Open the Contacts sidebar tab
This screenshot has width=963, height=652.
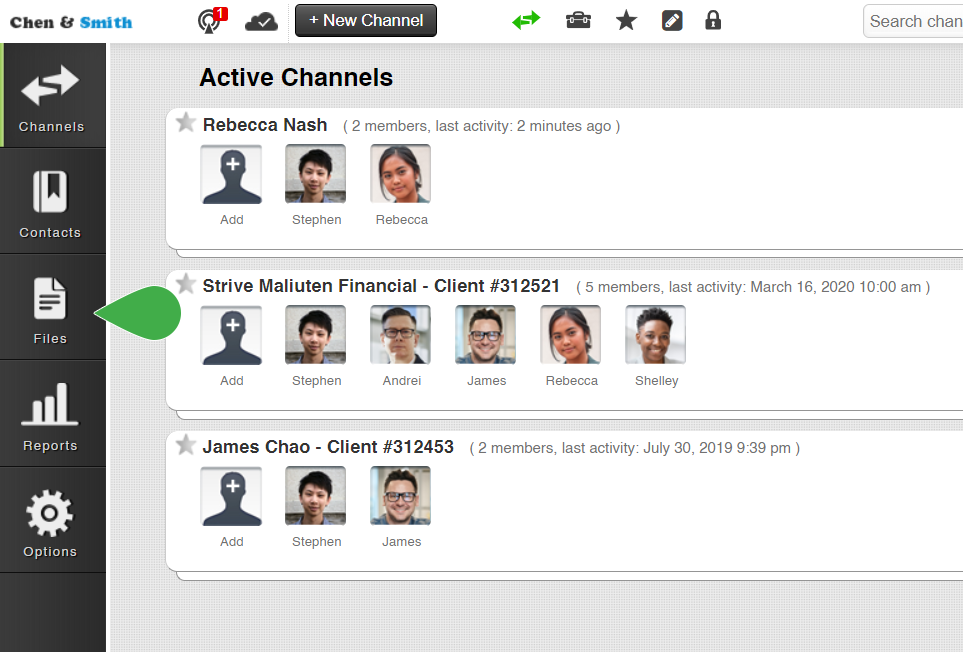pos(53,201)
